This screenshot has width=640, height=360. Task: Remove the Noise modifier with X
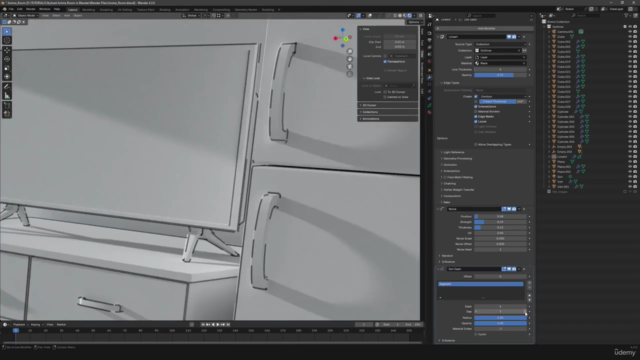524,209
